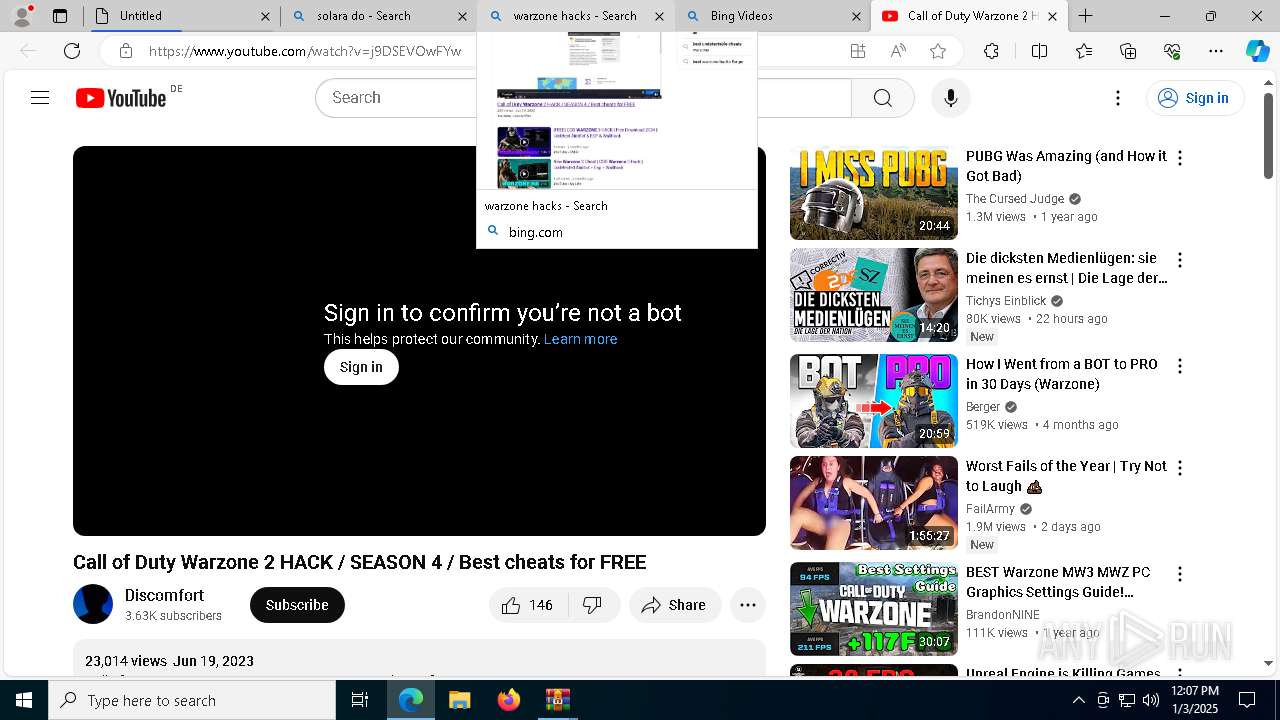Follow the Learn more link

[580, 339]
